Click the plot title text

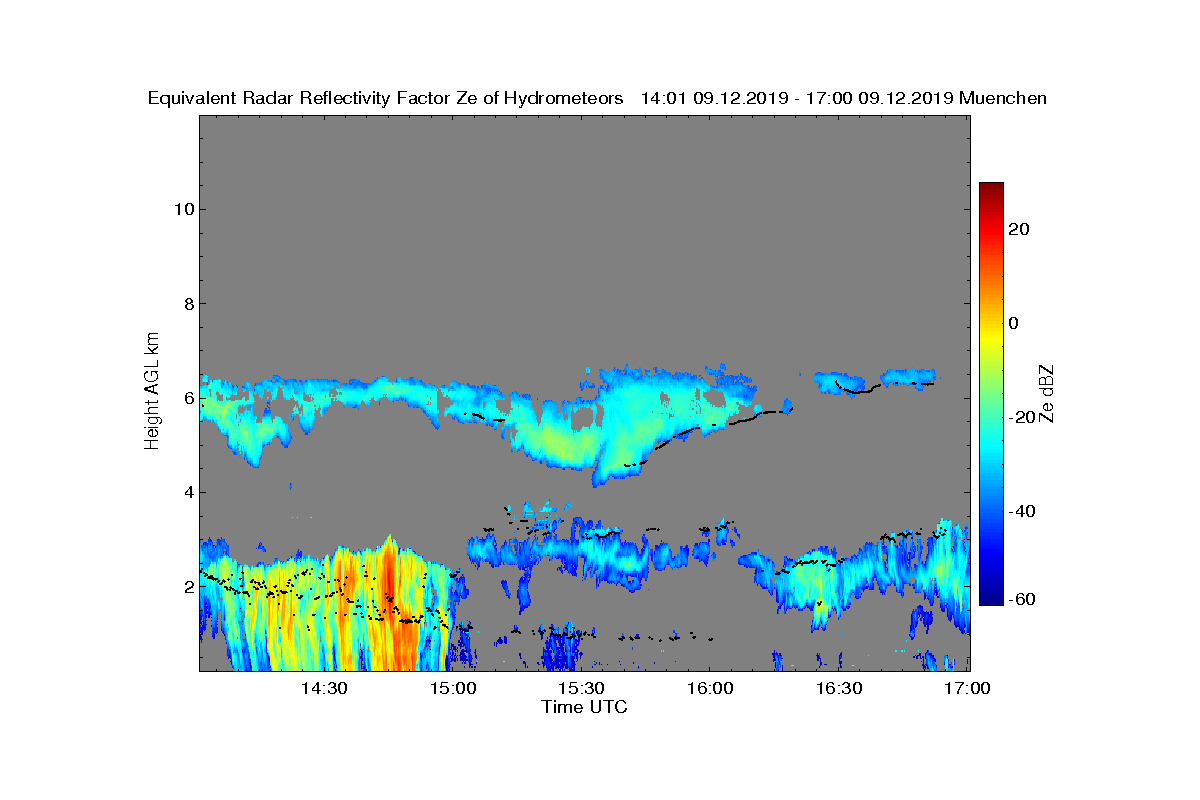click(x=597, y=98)
